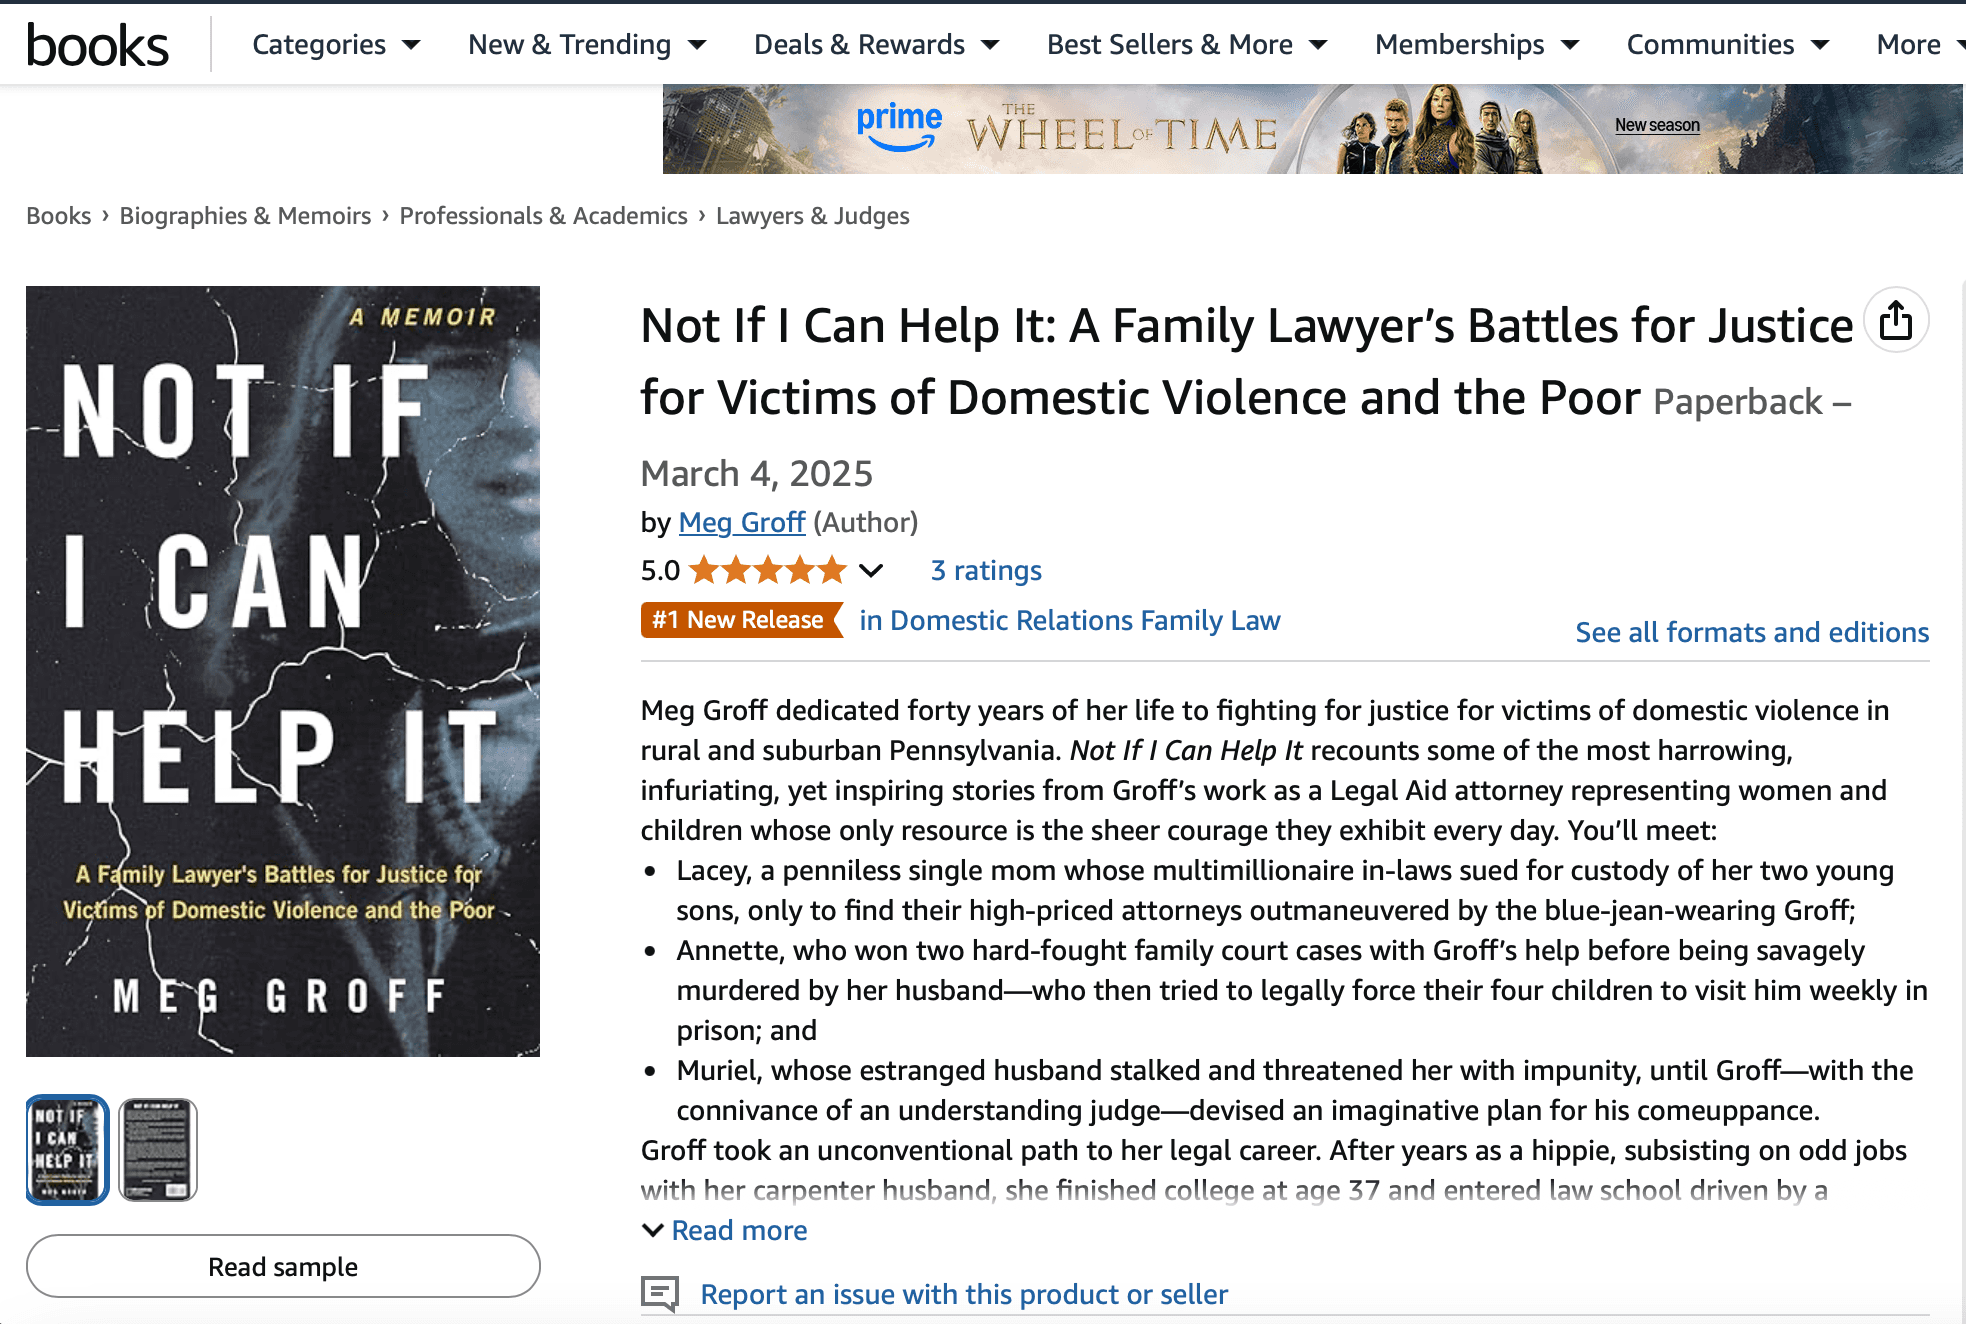Click the report issue speech-bubble icon
Screen dimensions: 1966x1324
[x=659, y=1293]
